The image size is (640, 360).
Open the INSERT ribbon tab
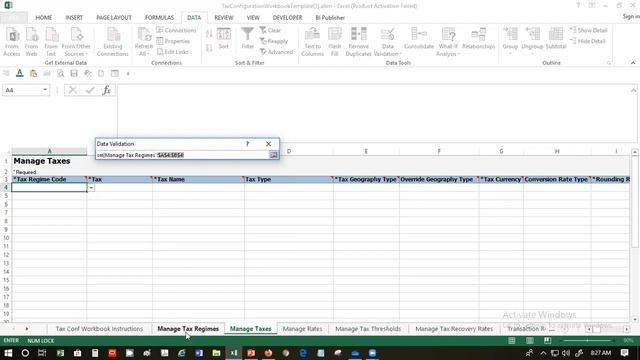click(x=74, y=18)
